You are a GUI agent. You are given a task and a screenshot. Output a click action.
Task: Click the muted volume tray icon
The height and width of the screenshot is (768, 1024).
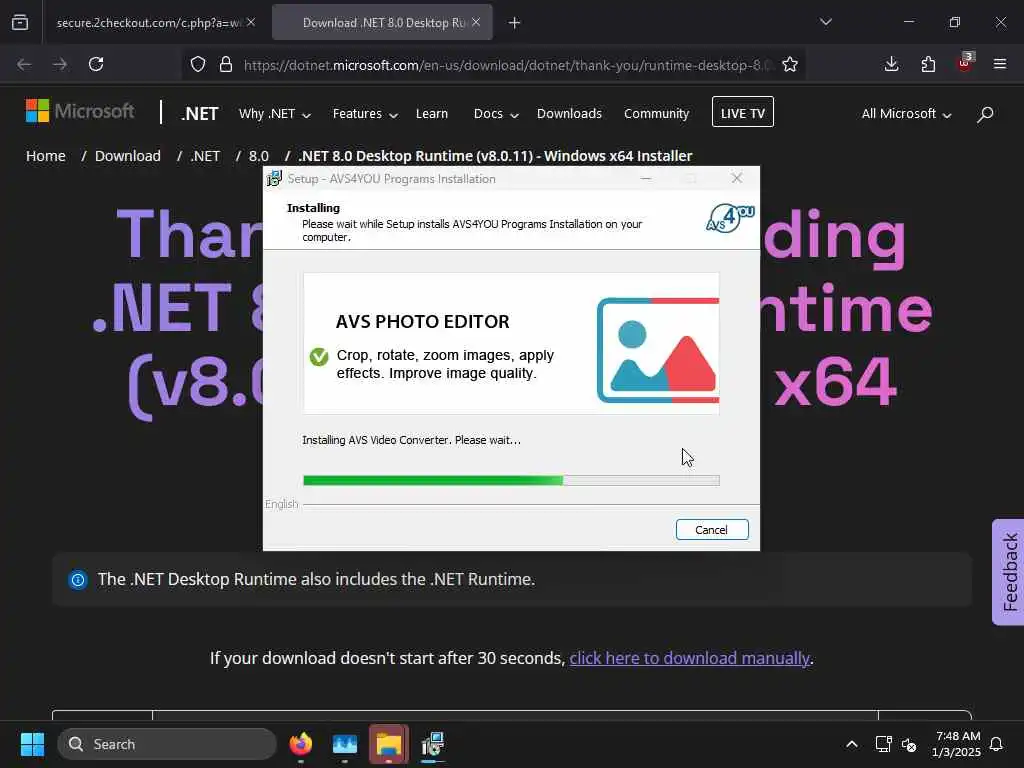[908, 744]
